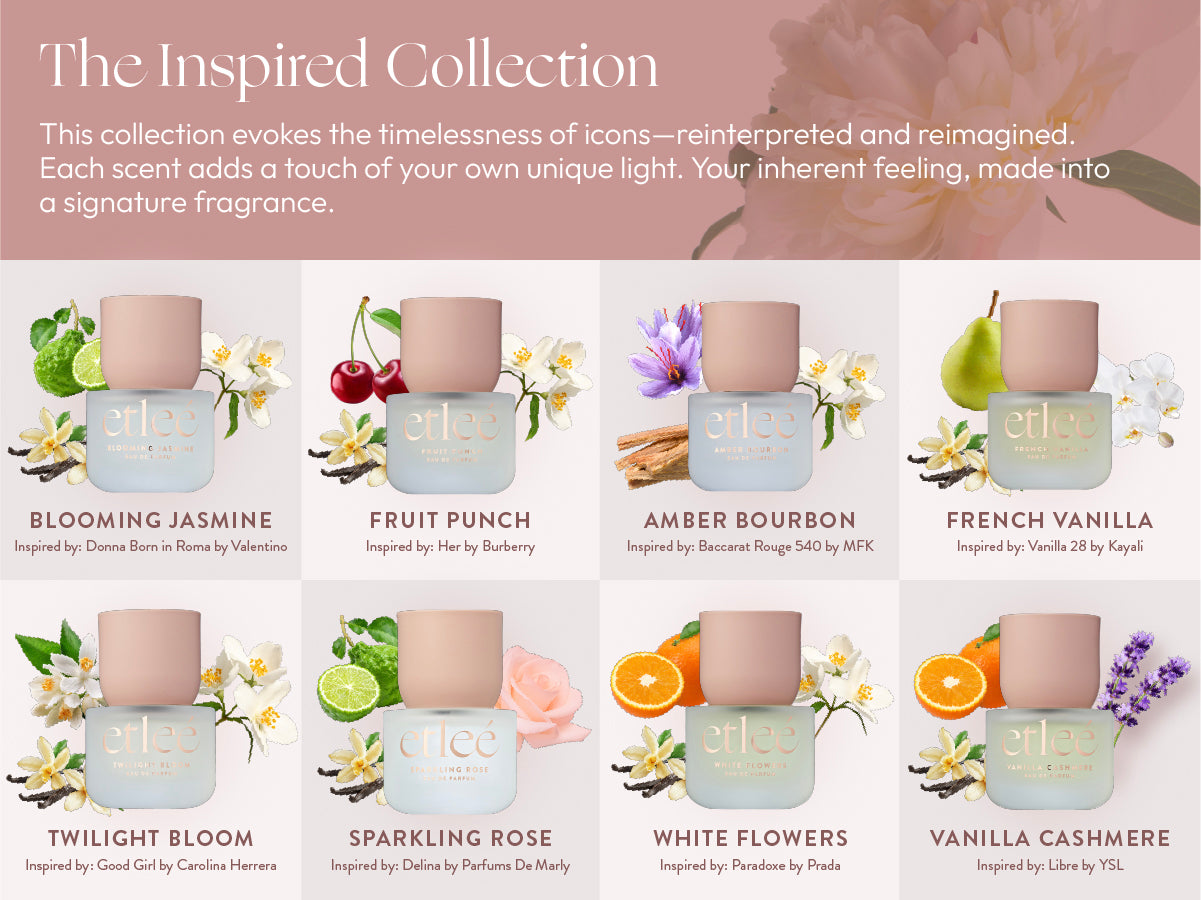Click the FRUIT PUNCH product title
1201x900 pixels.
(x=450, y=520)
